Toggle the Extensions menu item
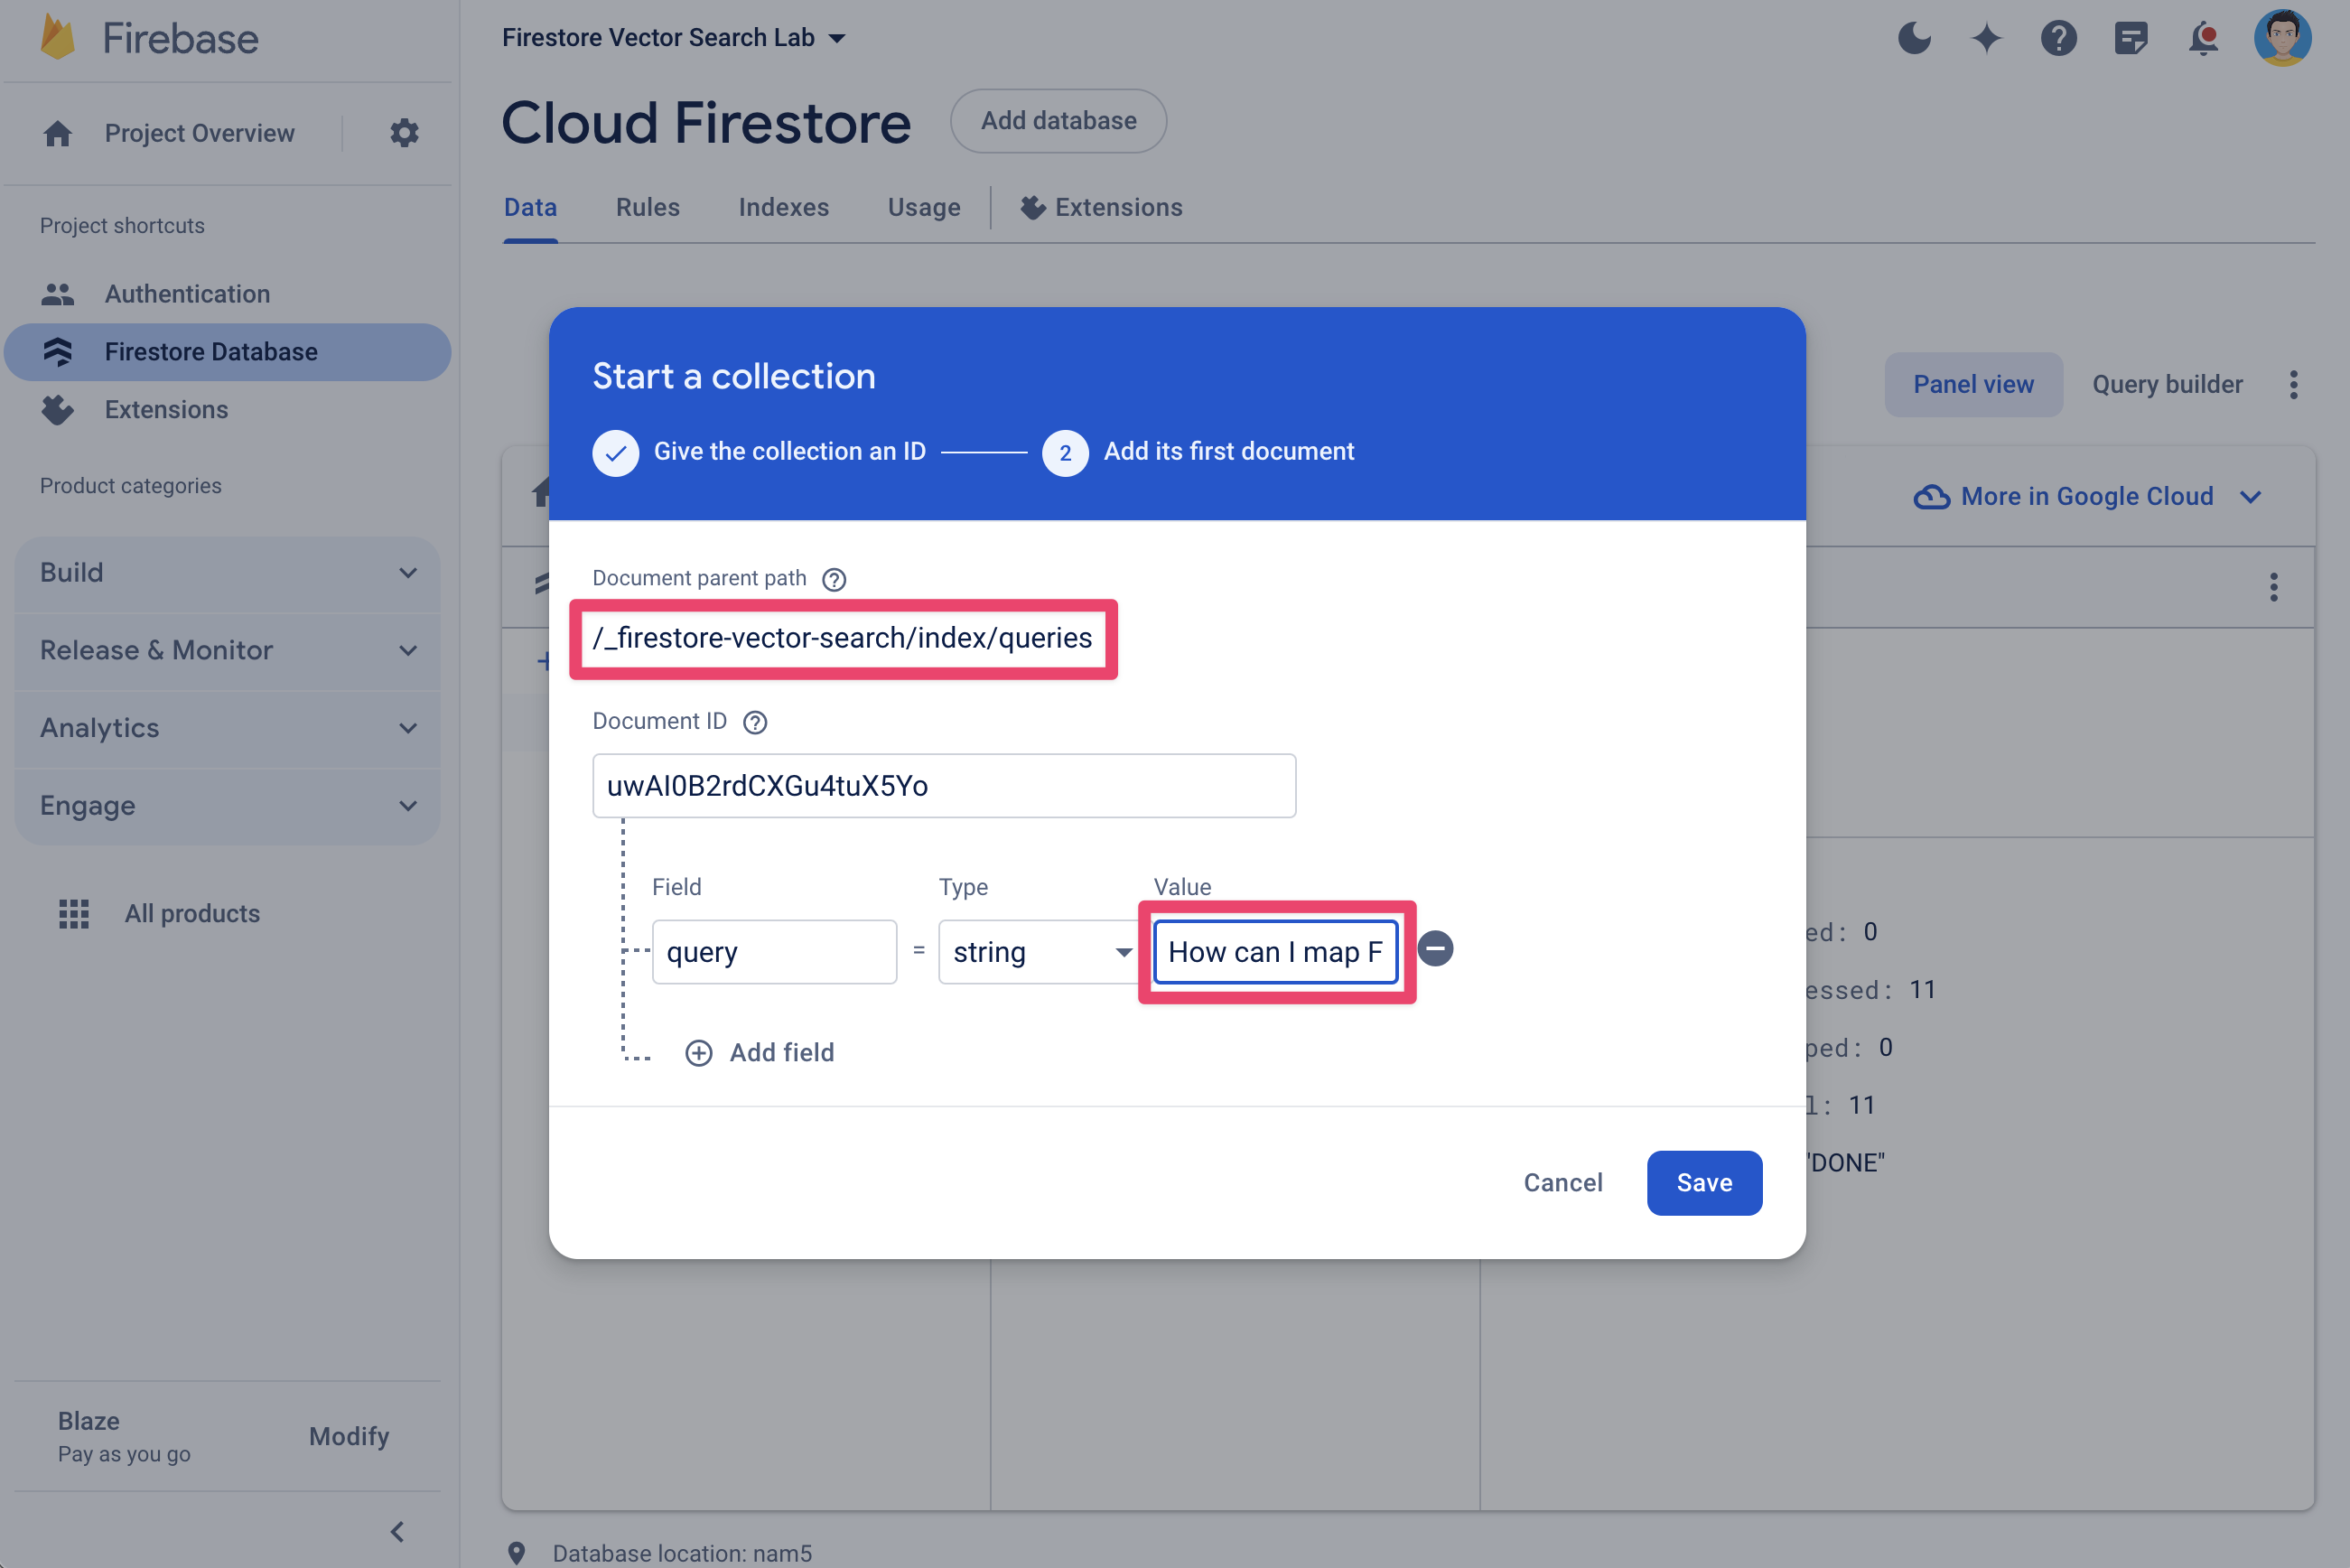 164,407
